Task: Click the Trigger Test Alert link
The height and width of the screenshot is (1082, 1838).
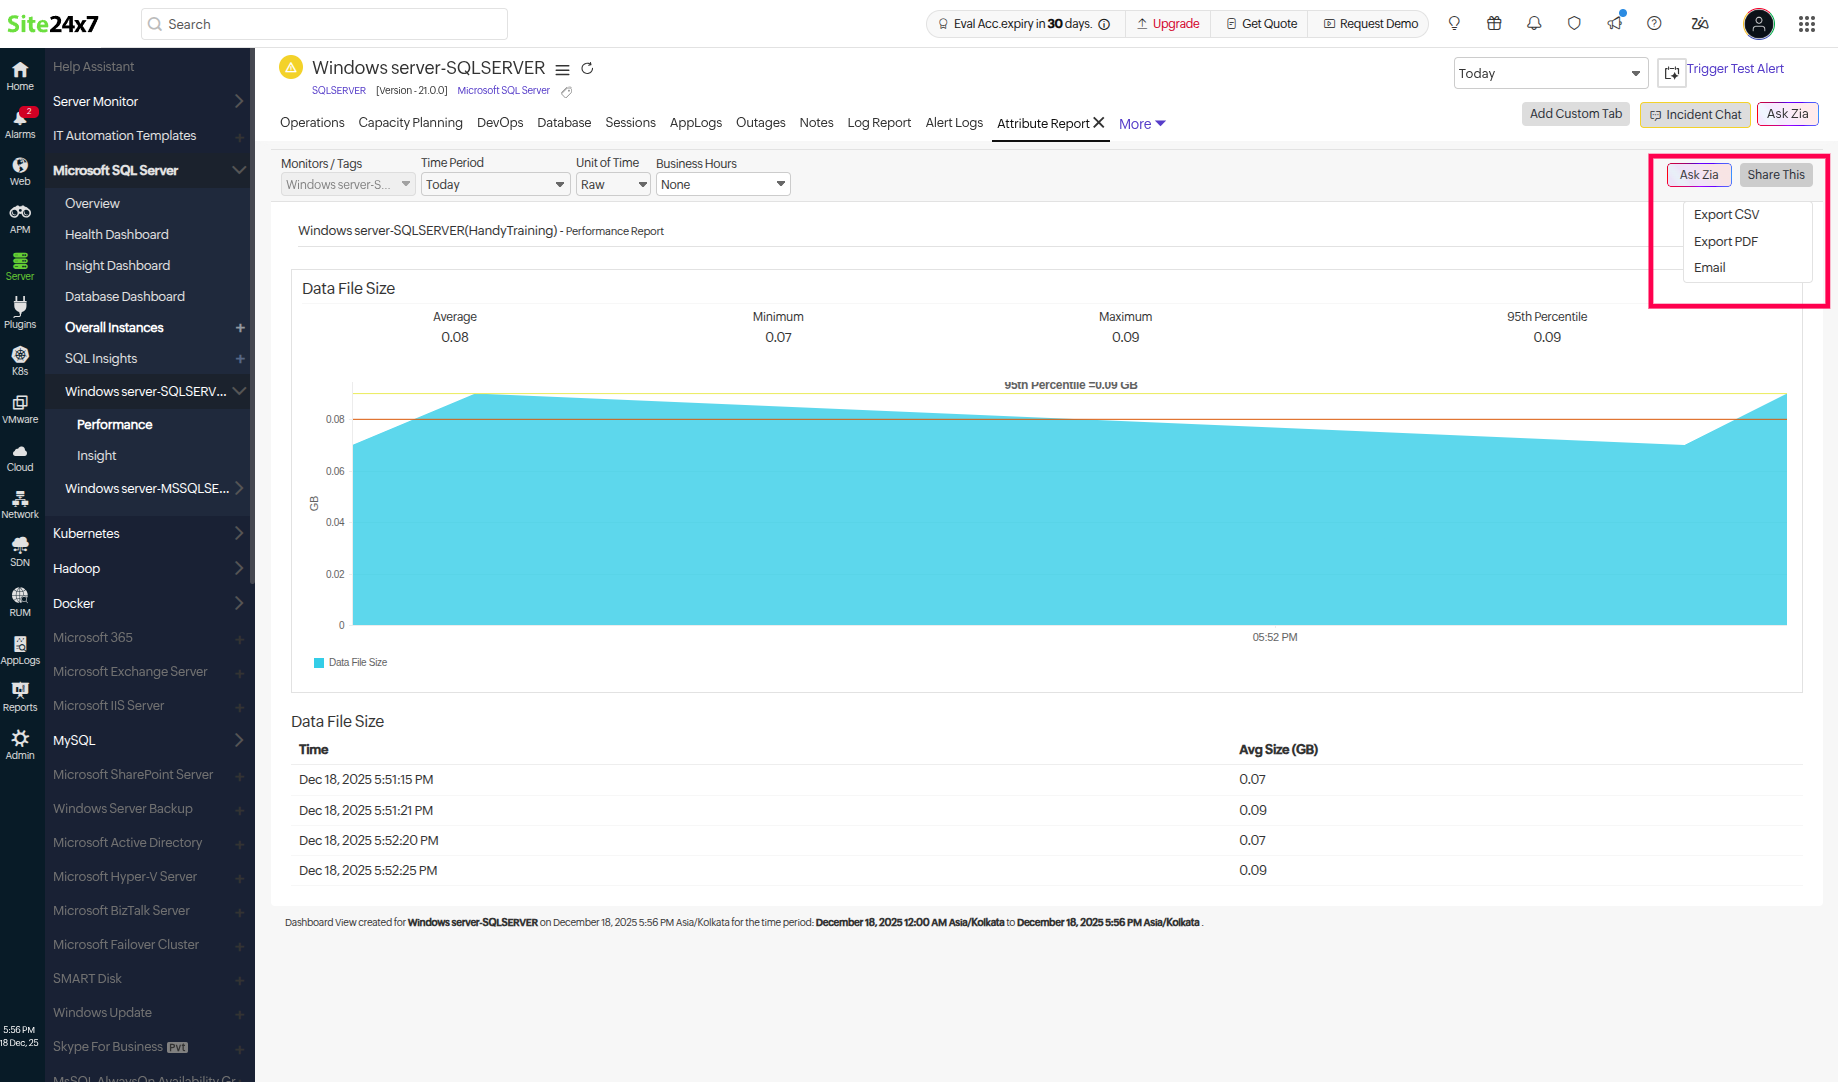Action: 1734,69
